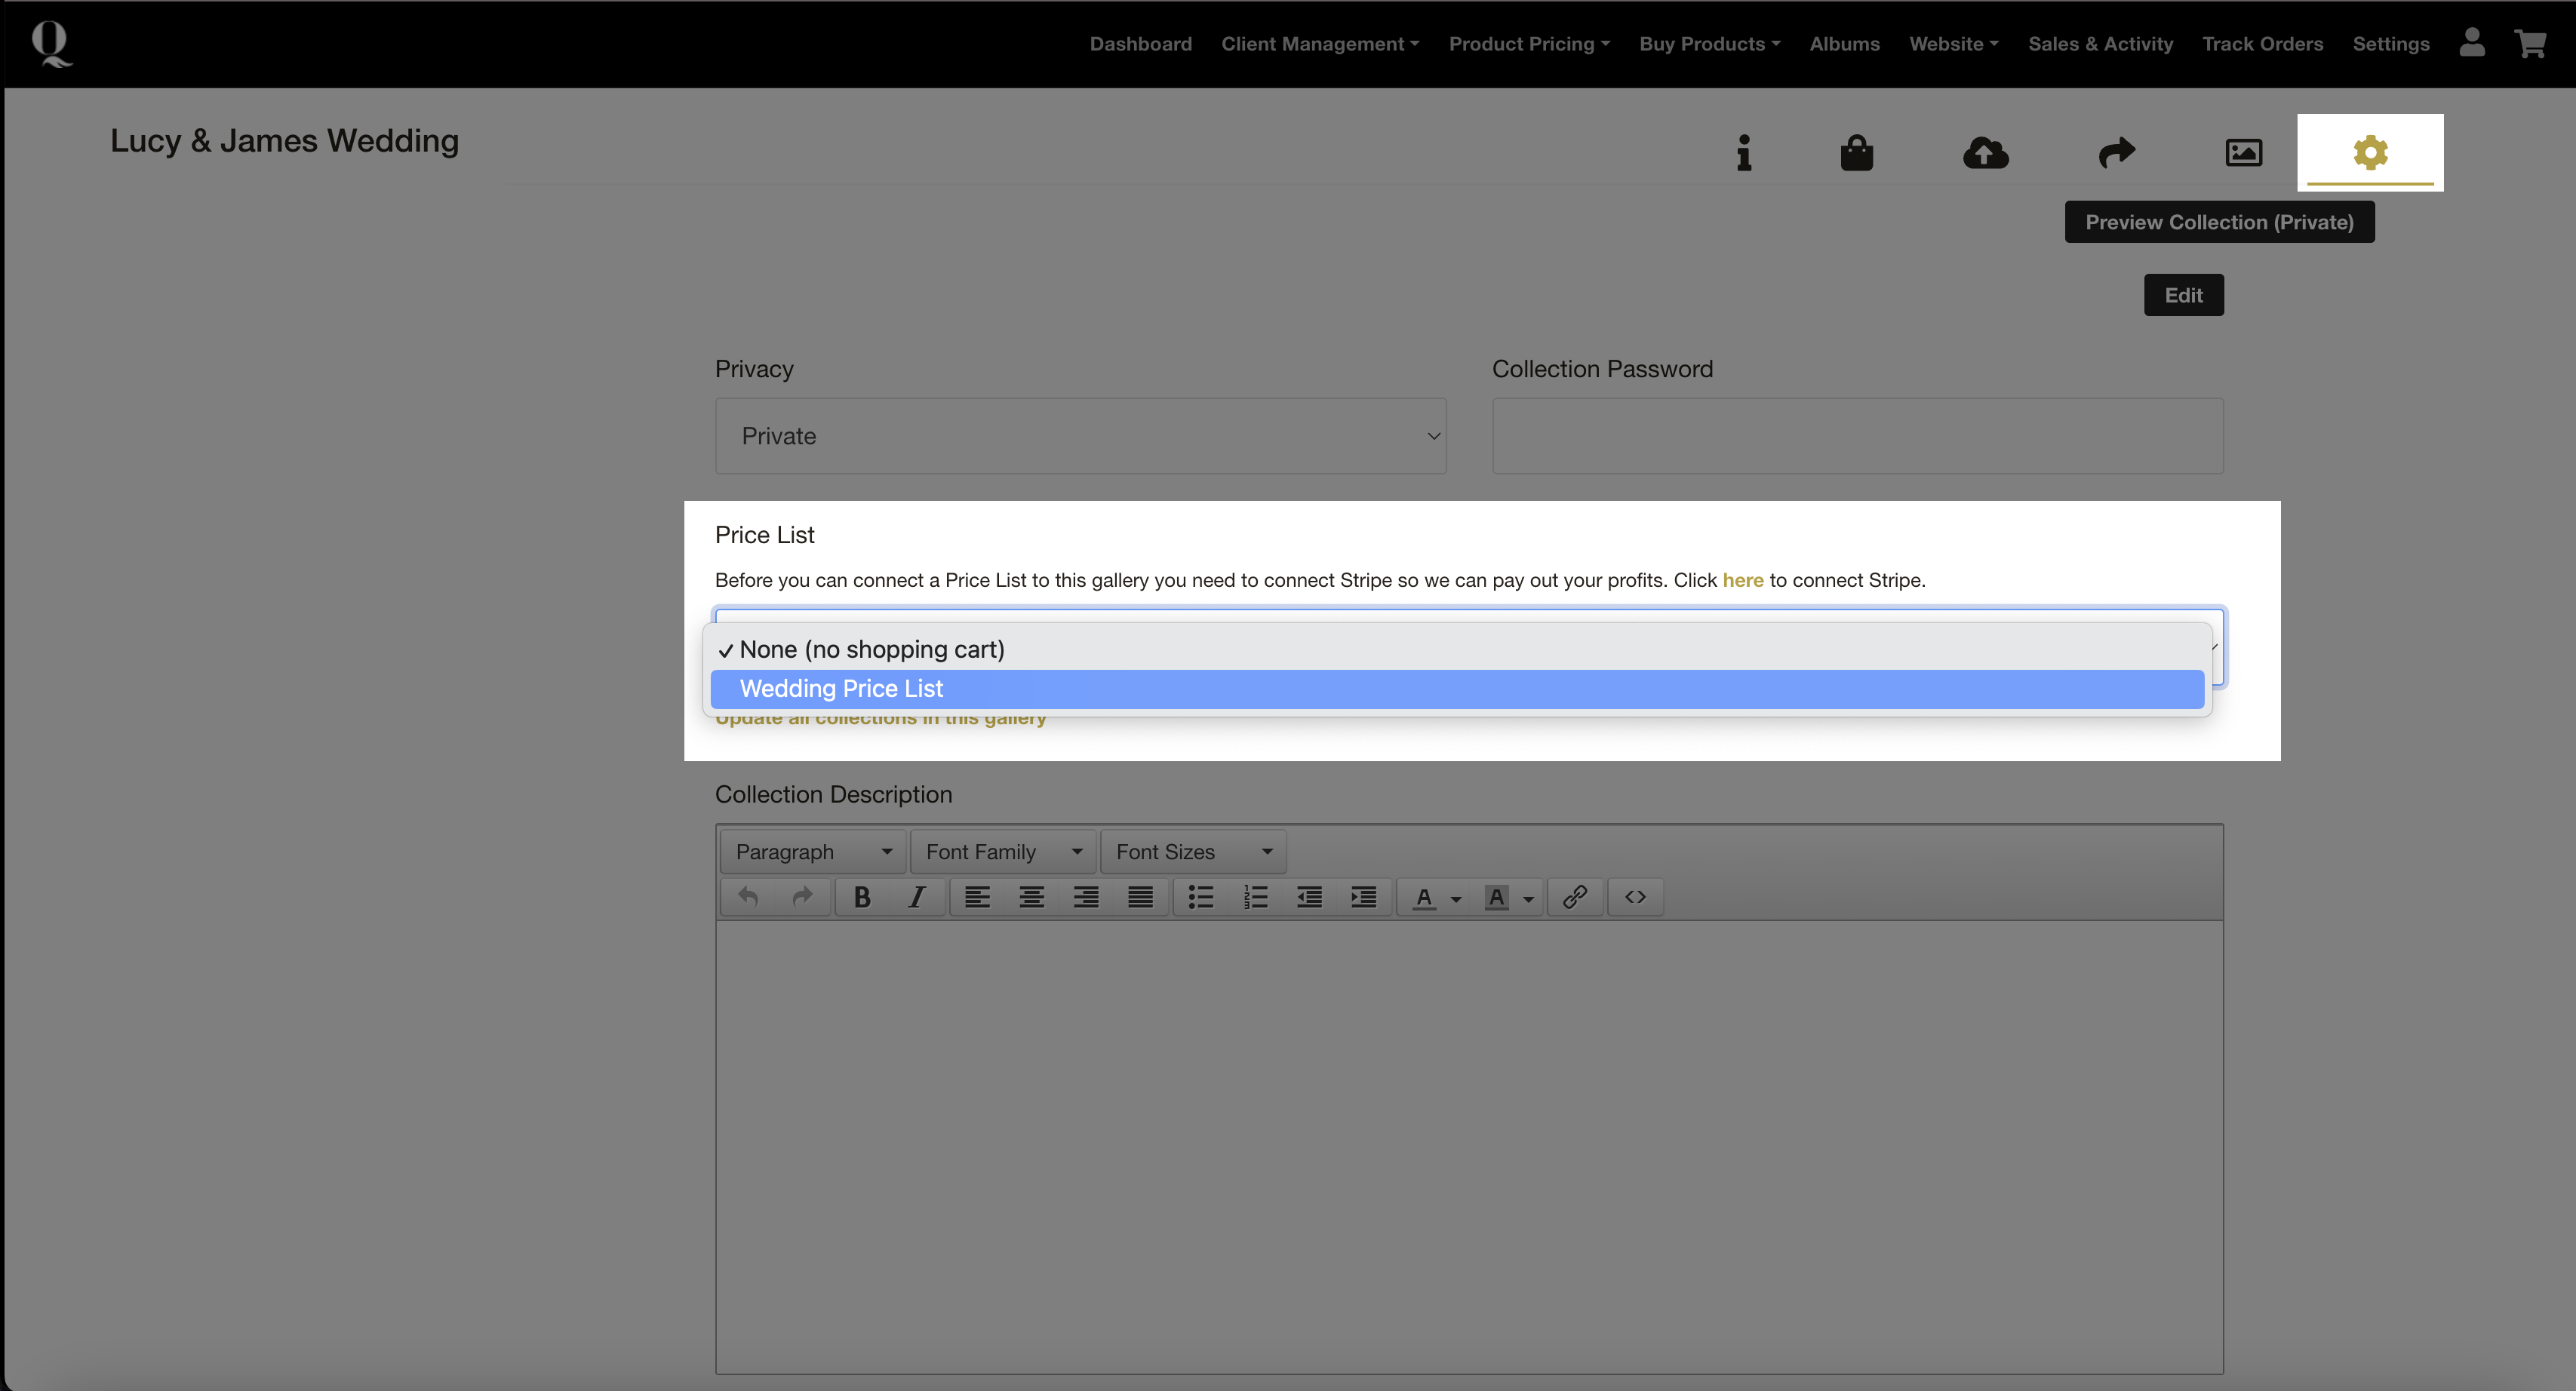Click the share arrow icon
Screen dimensions: 2576x1391
(2116, 153)
